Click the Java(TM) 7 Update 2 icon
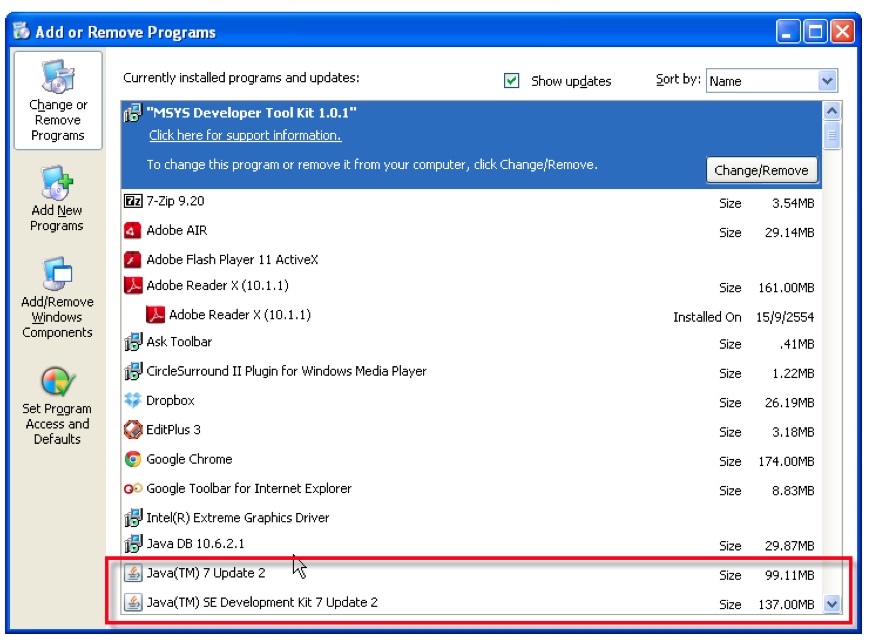This screenshot has width=870, height=642. click(133, 573)
